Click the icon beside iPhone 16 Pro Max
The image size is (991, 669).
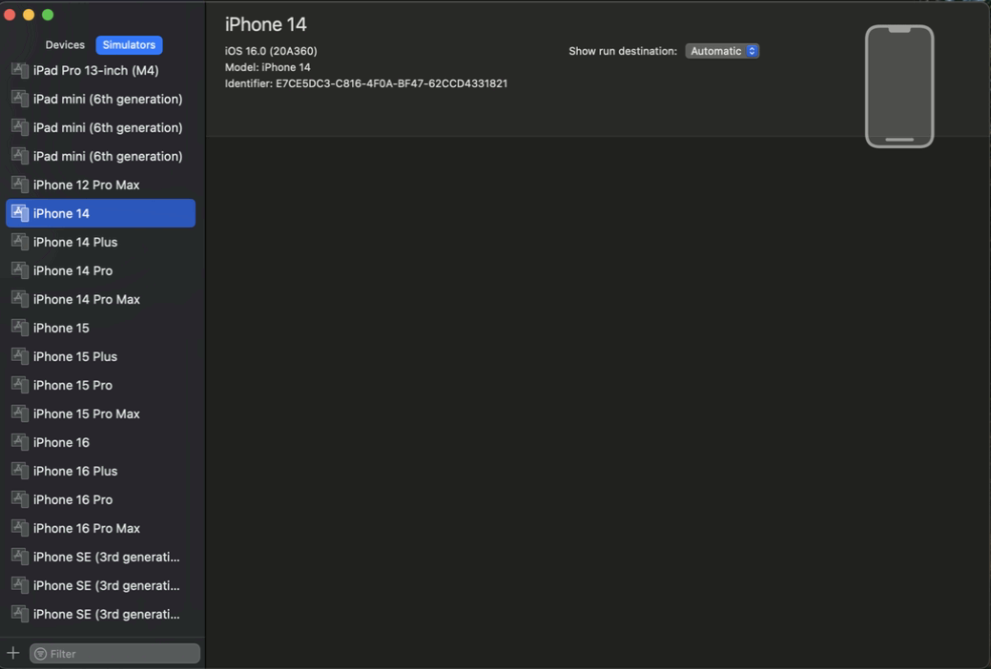point(20,529)
